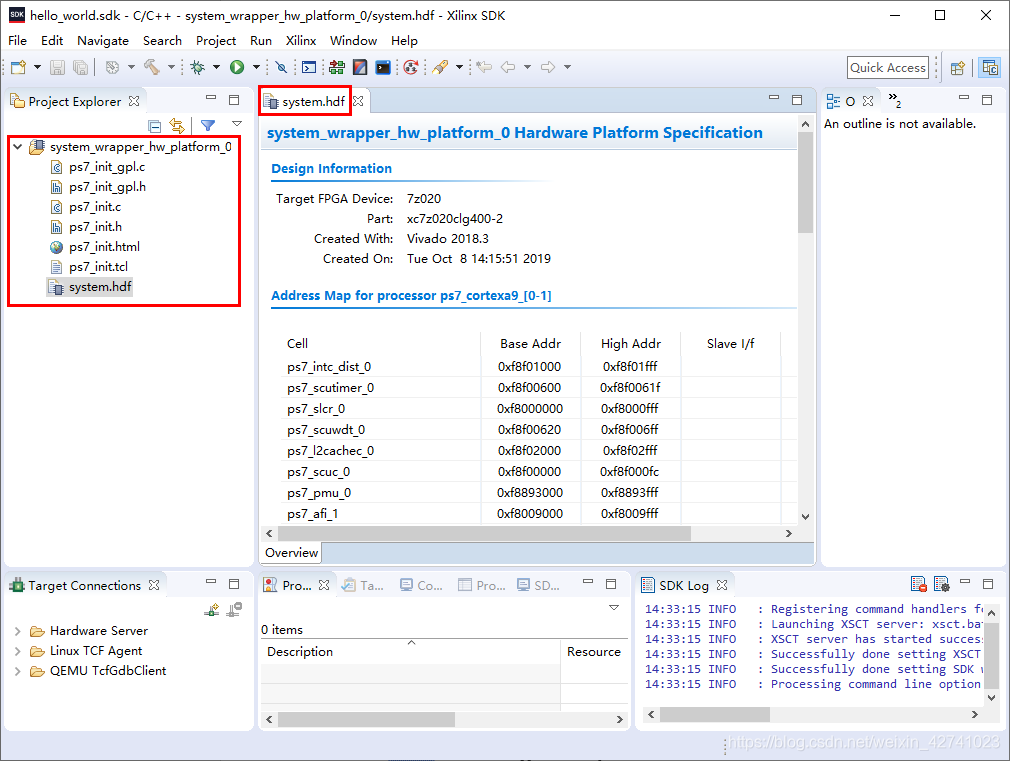1010x761 pixels.
Task: Switch to the Overview tab
Action: point(291,553)
